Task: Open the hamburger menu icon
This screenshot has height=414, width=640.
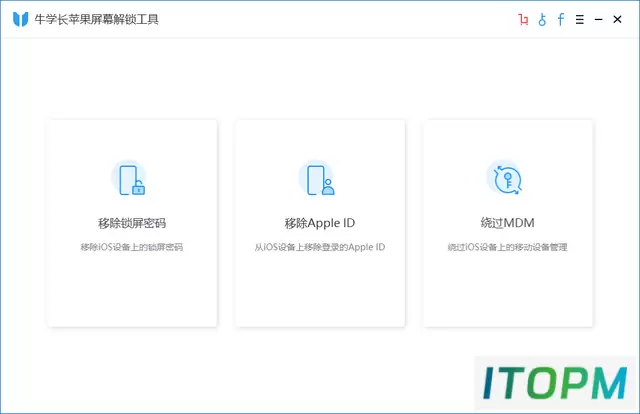Action: pos(580,19)
